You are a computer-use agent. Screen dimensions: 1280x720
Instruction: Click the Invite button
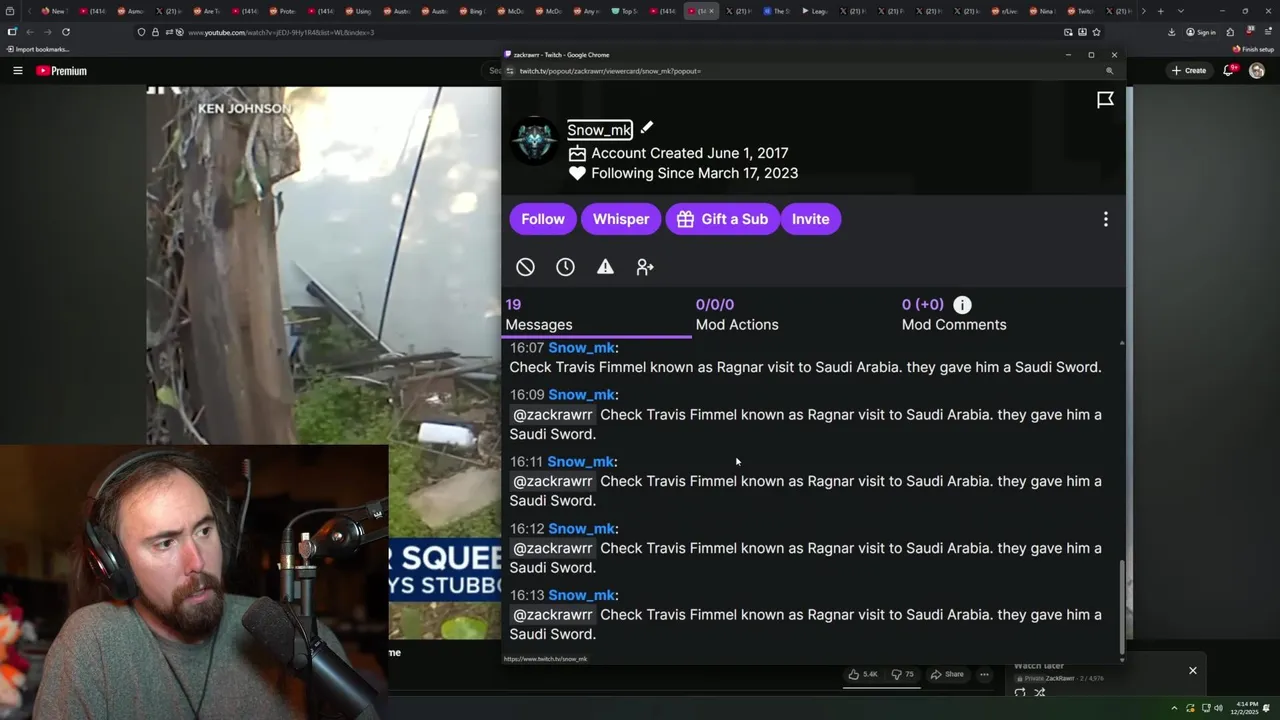point(810,219)
